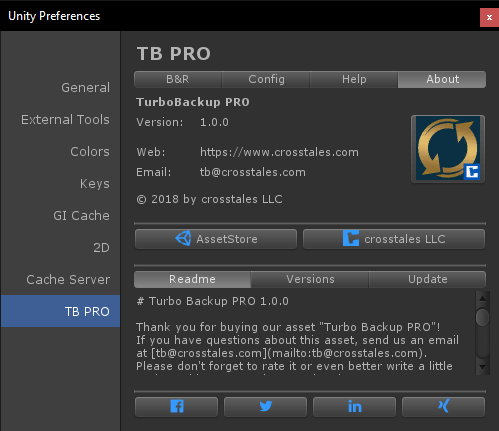Open the 2D preferences section
This screenshot has height=431, width=499.
click(60, 248)
